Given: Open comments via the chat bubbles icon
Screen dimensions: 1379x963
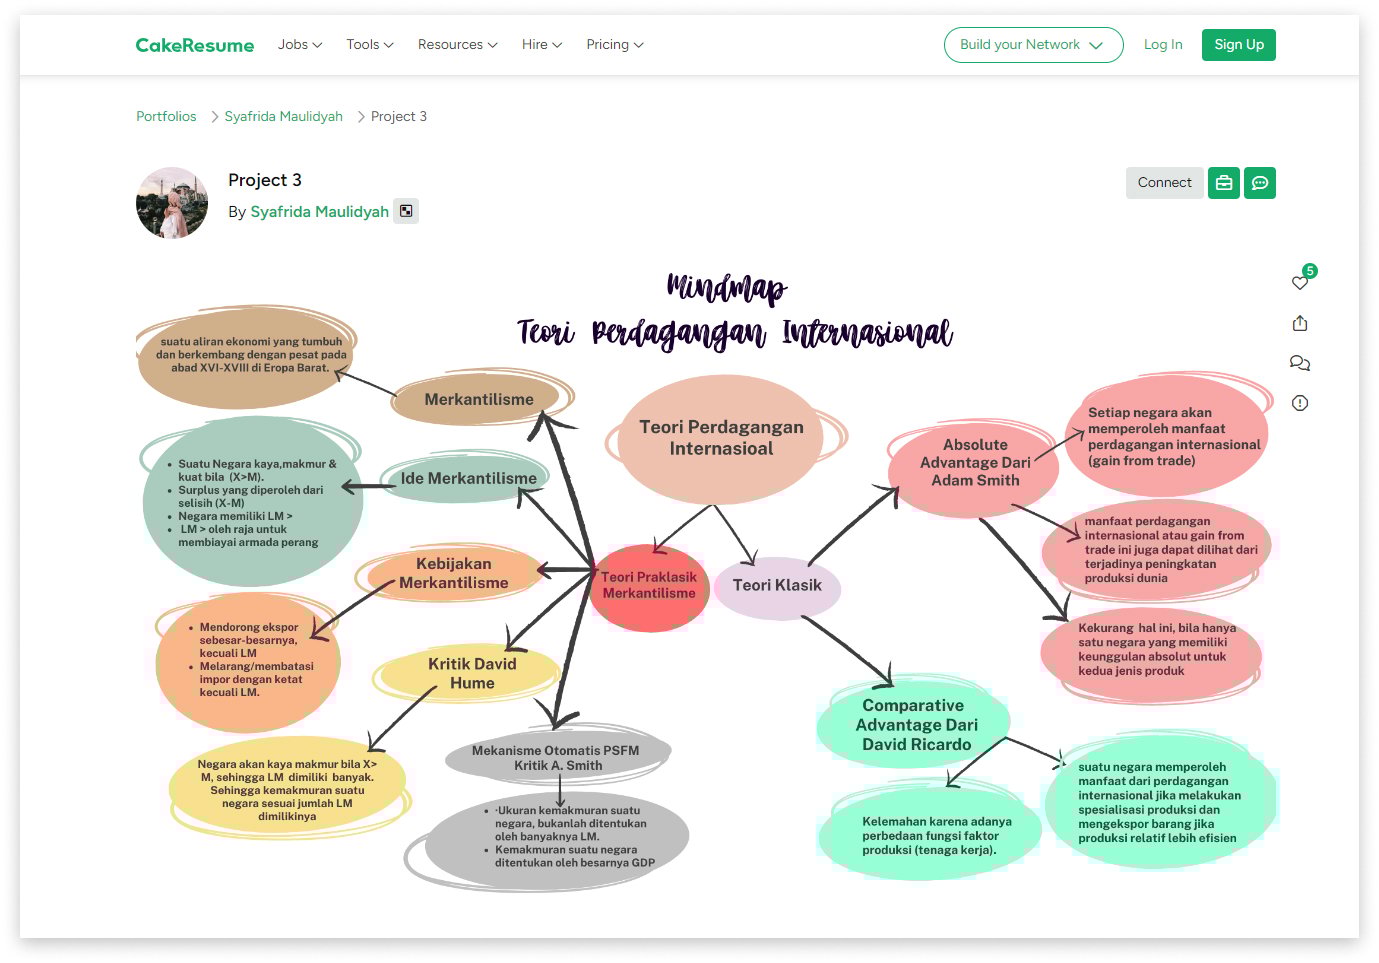Looking at the screenshot, I should 1300,363.
